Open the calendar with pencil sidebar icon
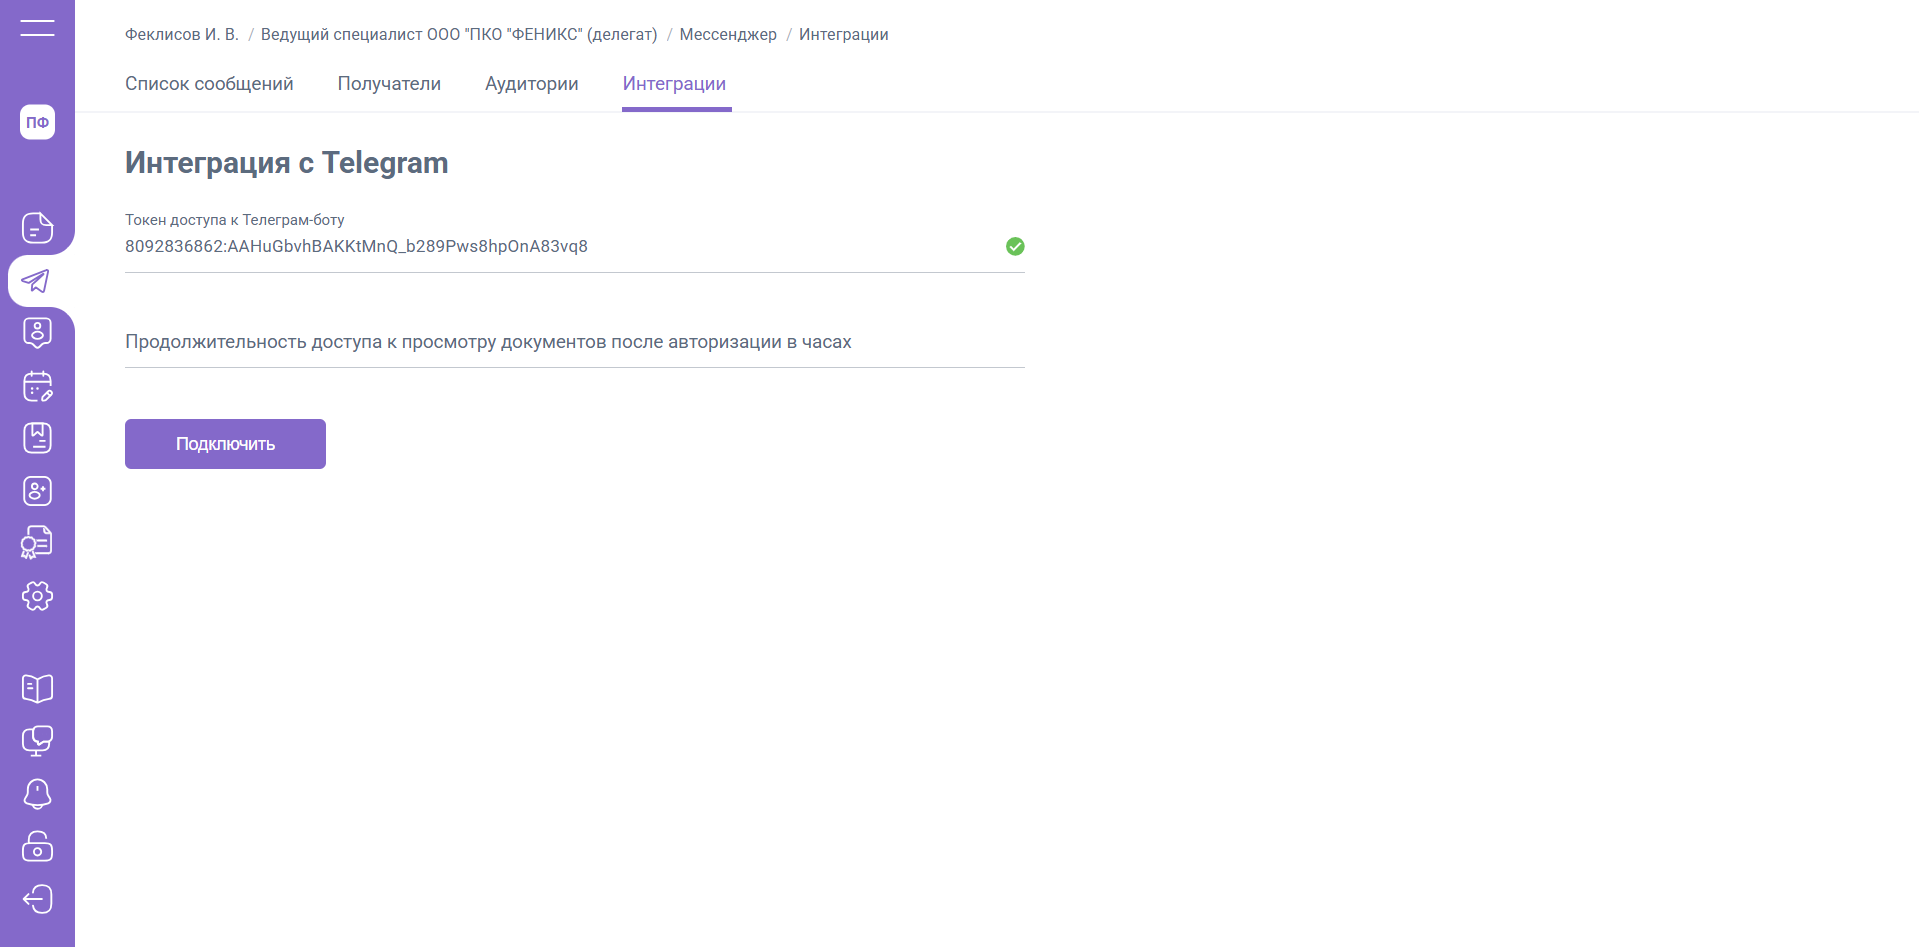1919x947 pixels. pyautogui.click(x=37, y=386)
